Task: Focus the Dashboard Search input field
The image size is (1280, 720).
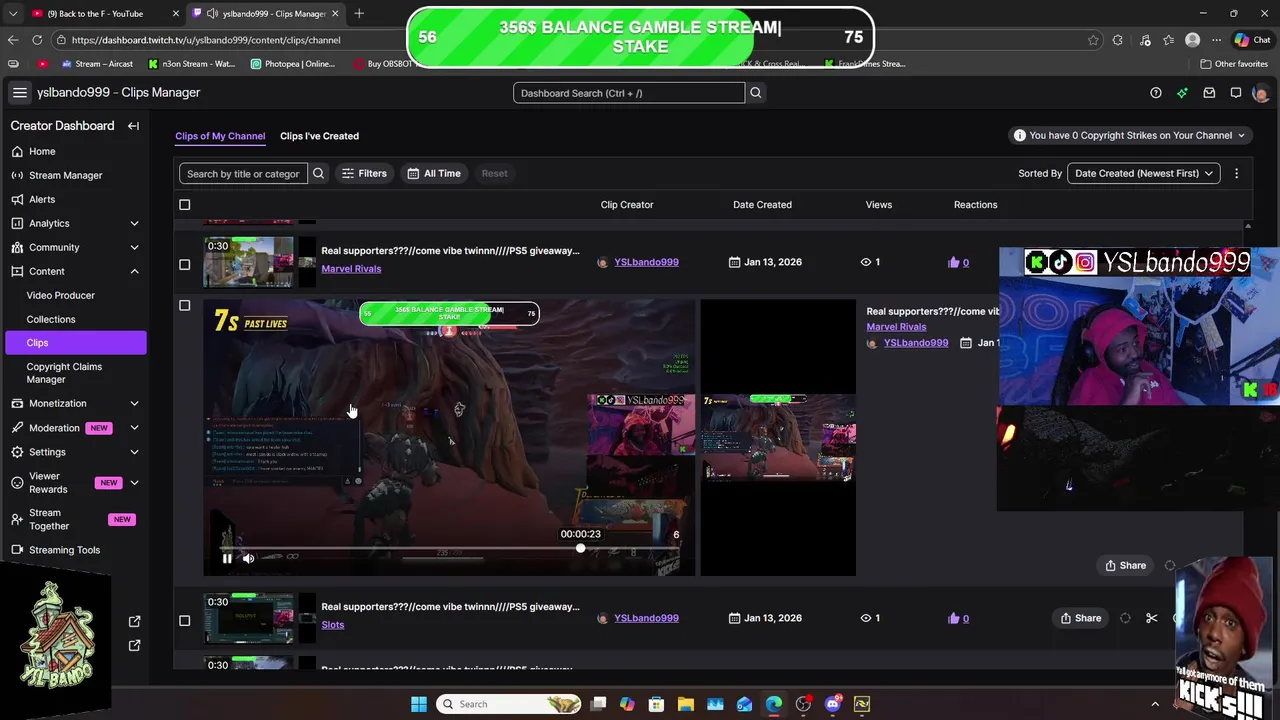Action: pyautogui.click(x=629, y=93)
